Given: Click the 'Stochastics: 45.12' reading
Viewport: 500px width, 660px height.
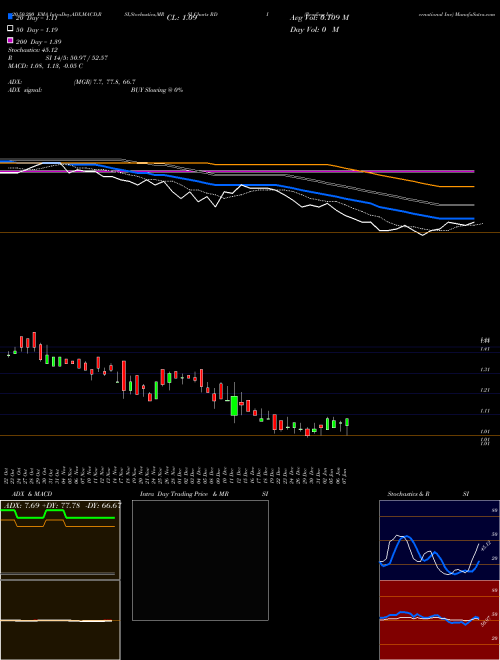Looking at the screenshot, I should pos(33,50).
